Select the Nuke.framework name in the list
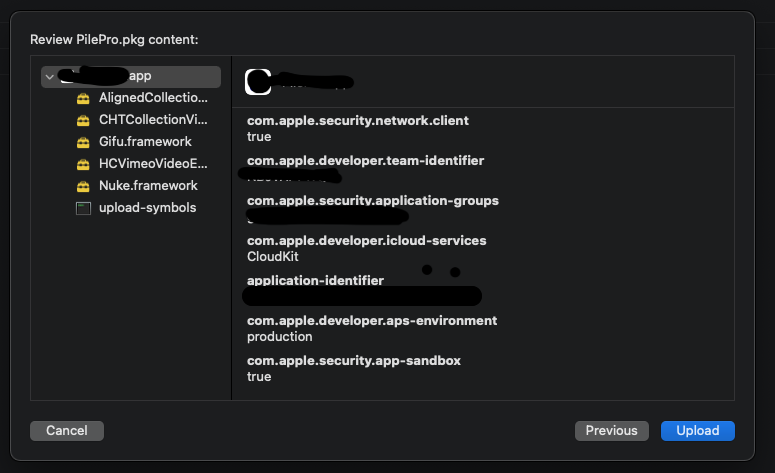 [x=148, y=186]
